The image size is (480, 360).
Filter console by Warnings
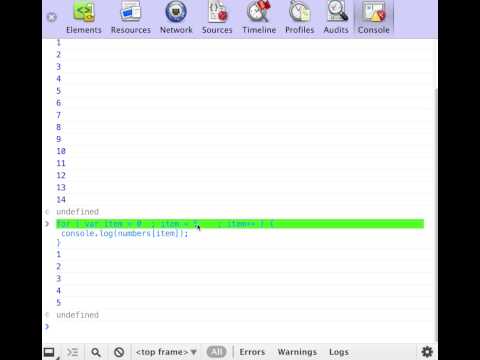pyautogui.click(x=297, y=352)
